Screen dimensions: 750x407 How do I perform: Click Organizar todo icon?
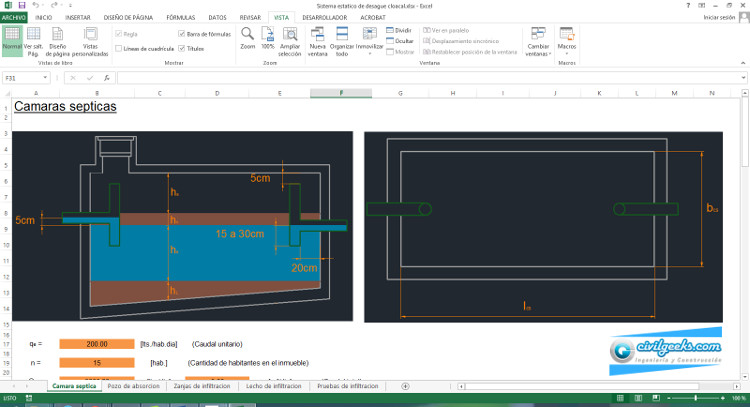coord(342,37)
